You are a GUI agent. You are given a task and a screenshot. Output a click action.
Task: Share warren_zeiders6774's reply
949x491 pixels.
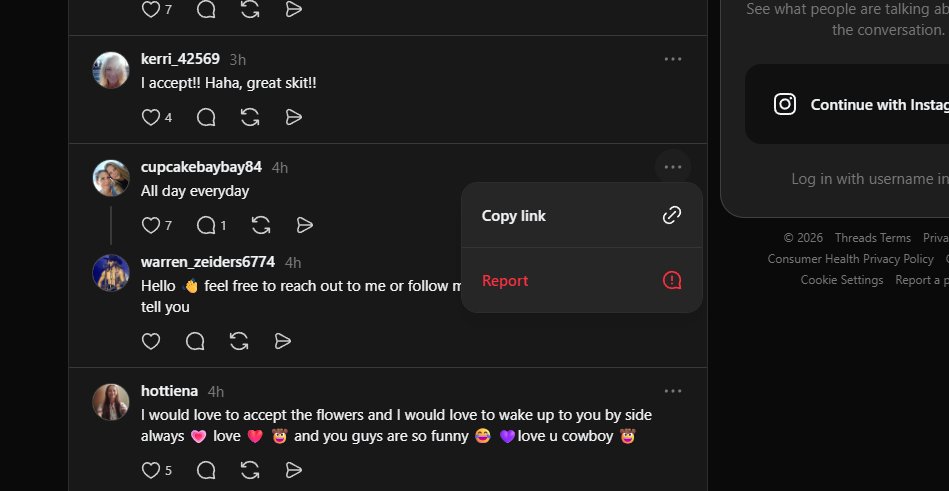point(283,341)
